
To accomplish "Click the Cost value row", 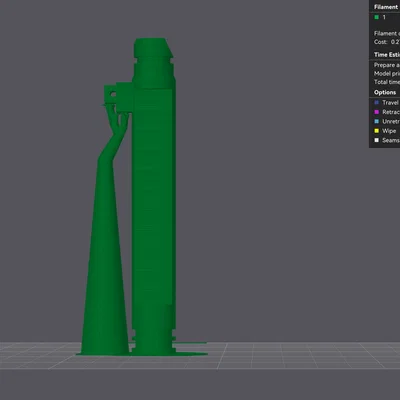I will pos(387,42).
